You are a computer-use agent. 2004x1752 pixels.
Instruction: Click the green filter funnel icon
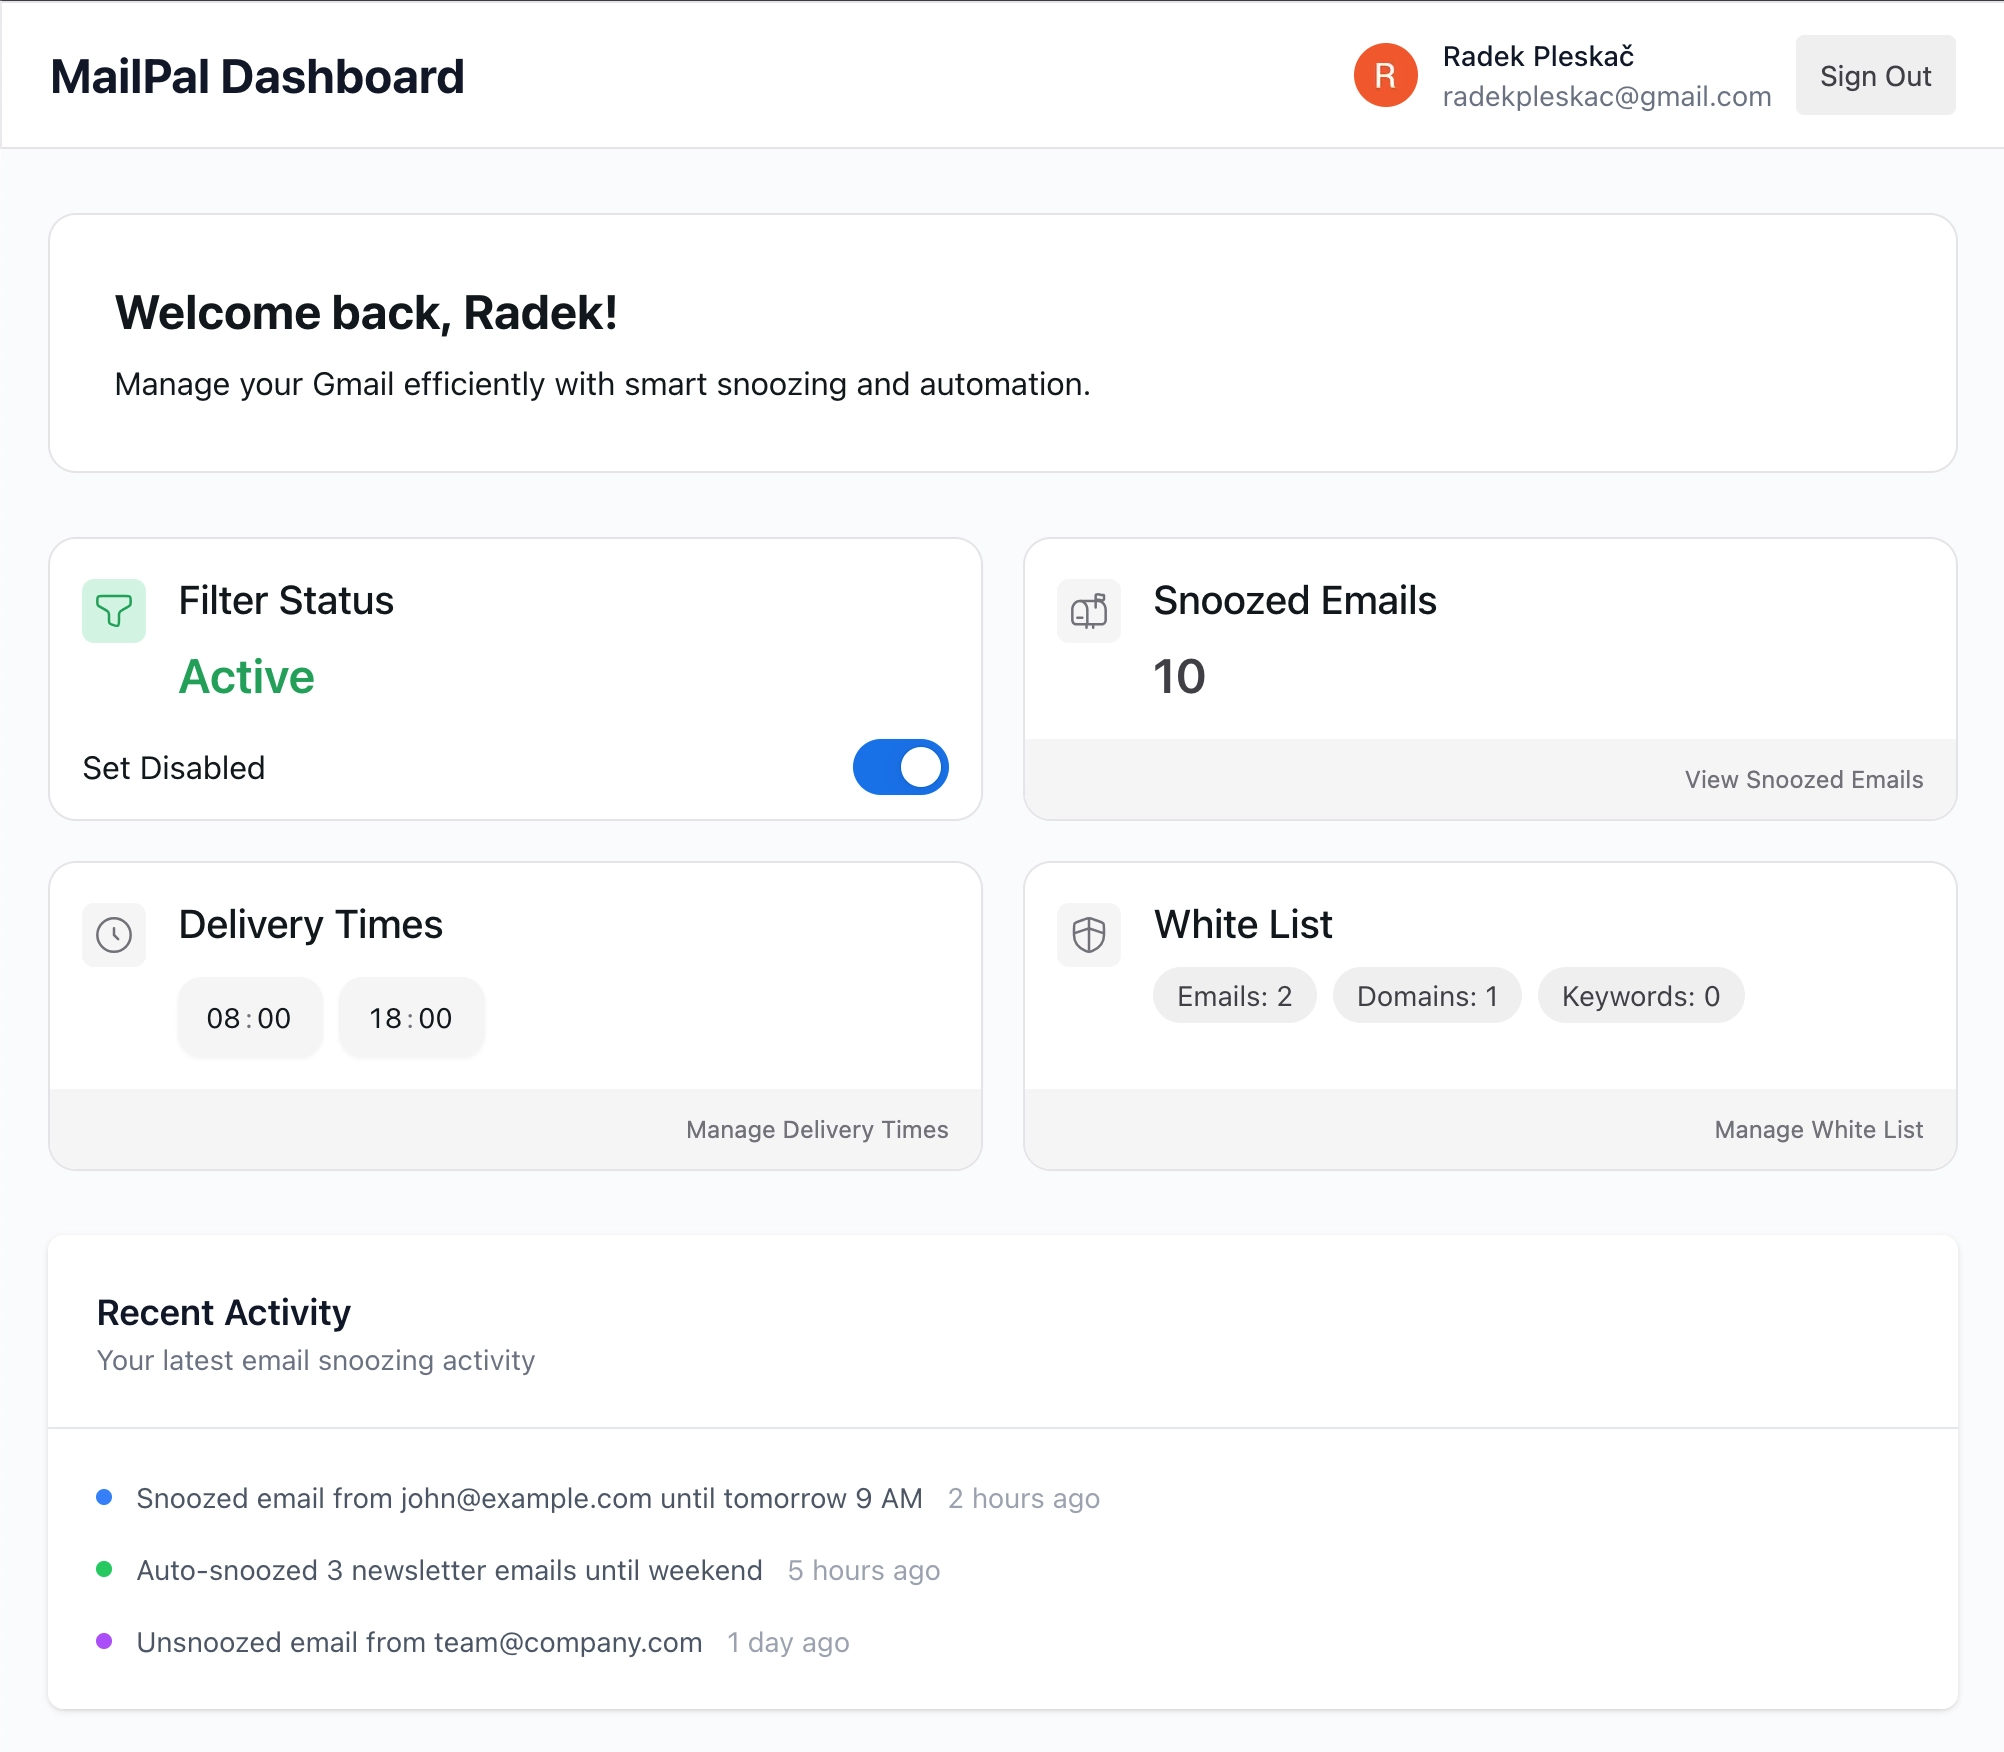click(114, 611)
